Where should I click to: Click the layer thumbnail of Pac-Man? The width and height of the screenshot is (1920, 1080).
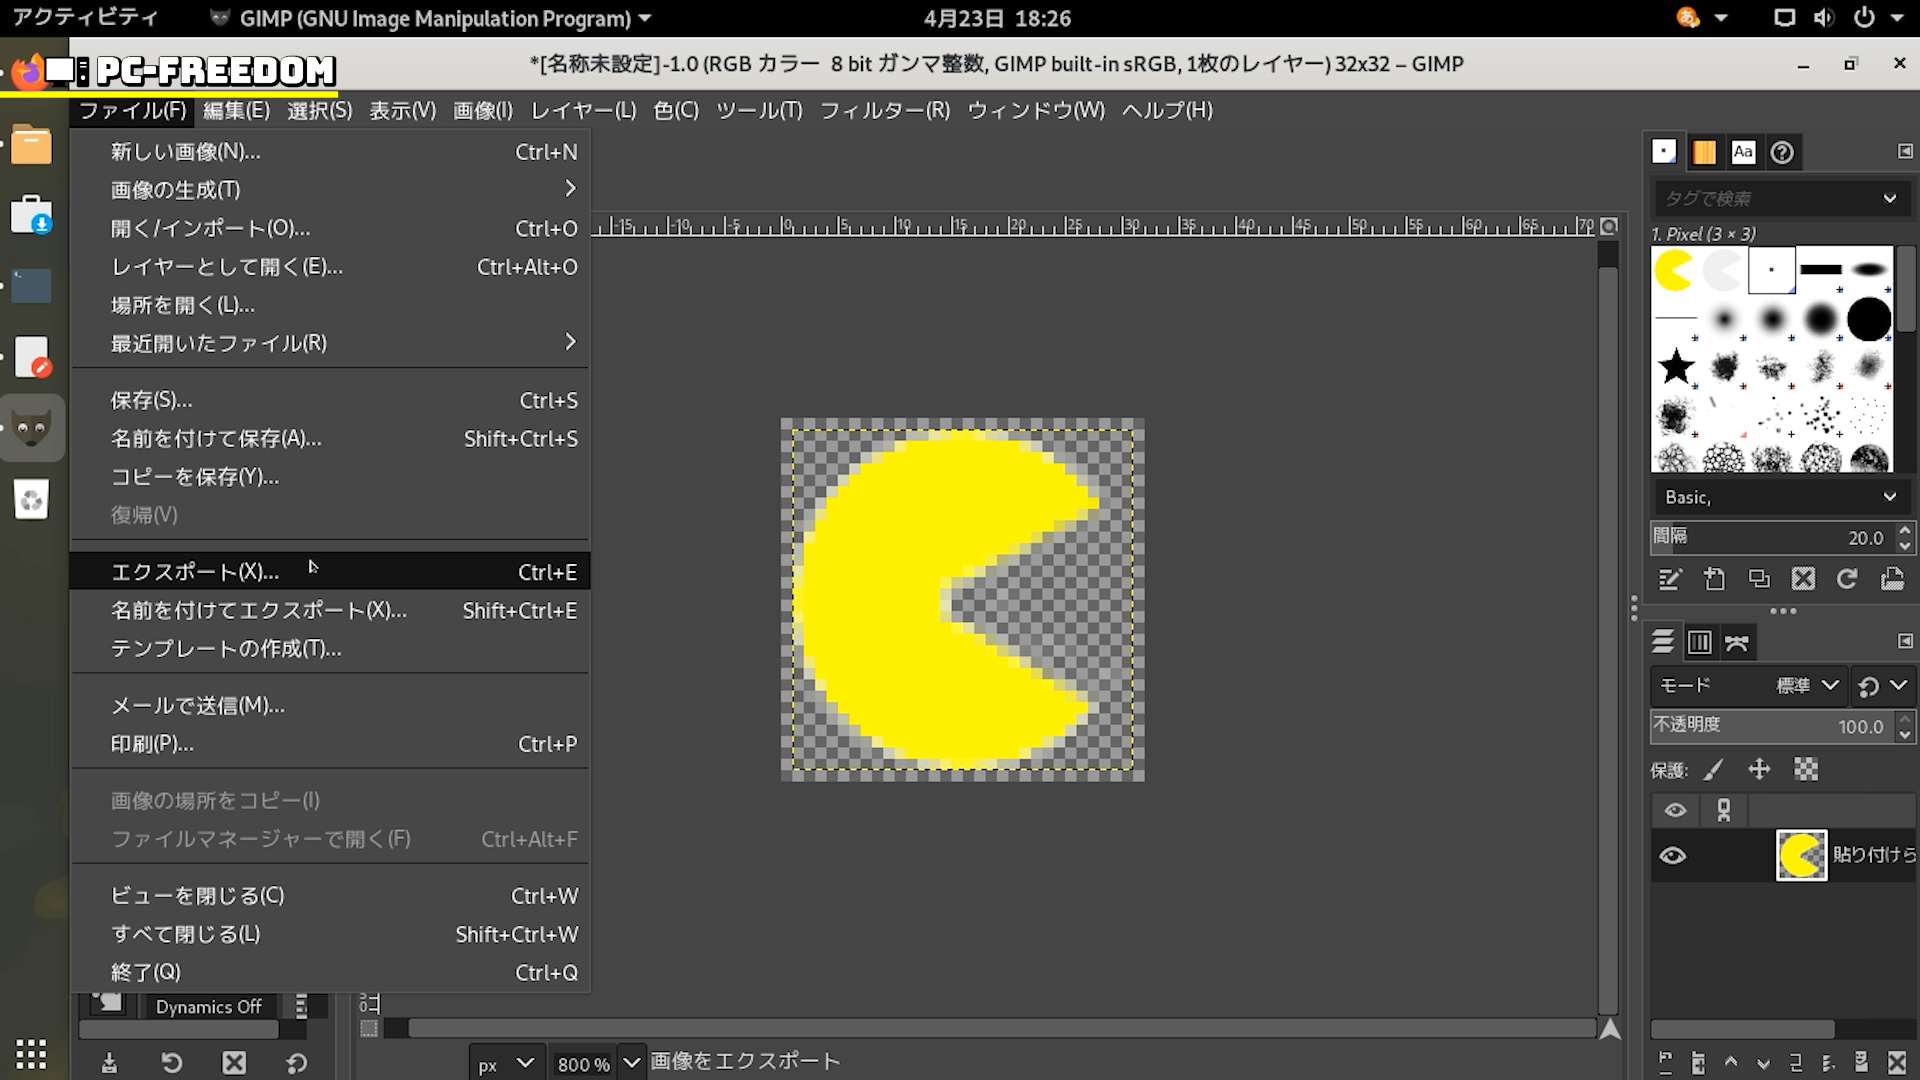click(x=1801, y=856)
